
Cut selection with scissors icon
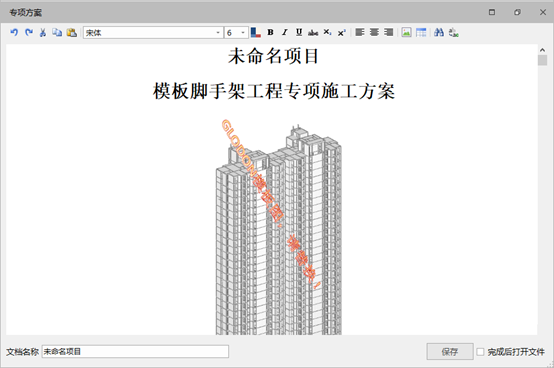click(x=43, y=32)
